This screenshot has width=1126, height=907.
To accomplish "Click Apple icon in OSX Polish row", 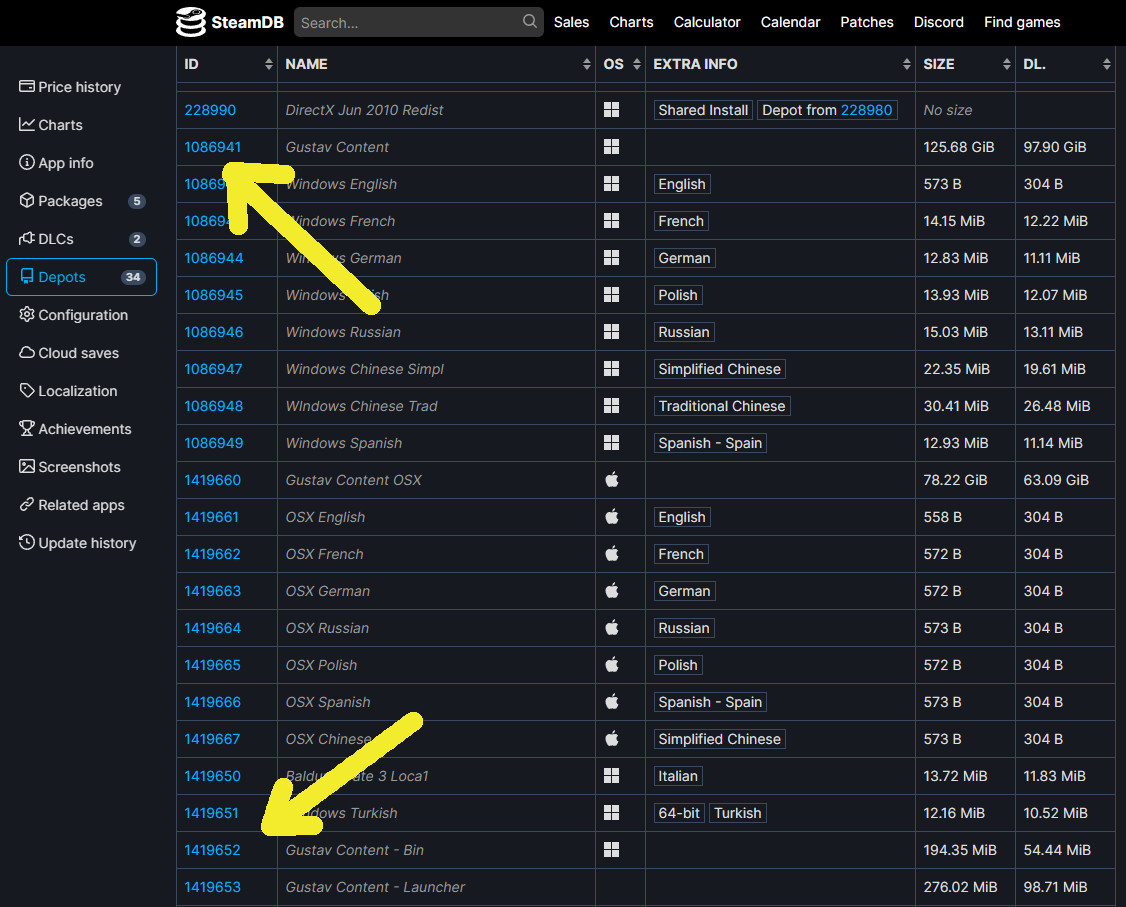I will [611, 665].
